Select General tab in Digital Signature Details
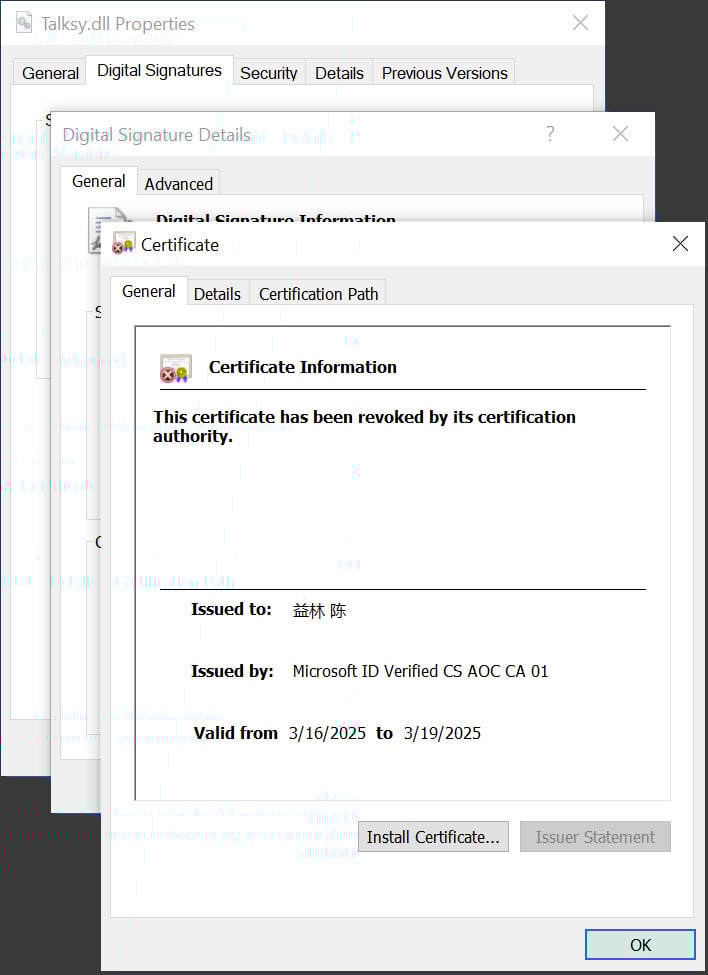708x975 pixels. pyautogui.click(x=99, y=181)
